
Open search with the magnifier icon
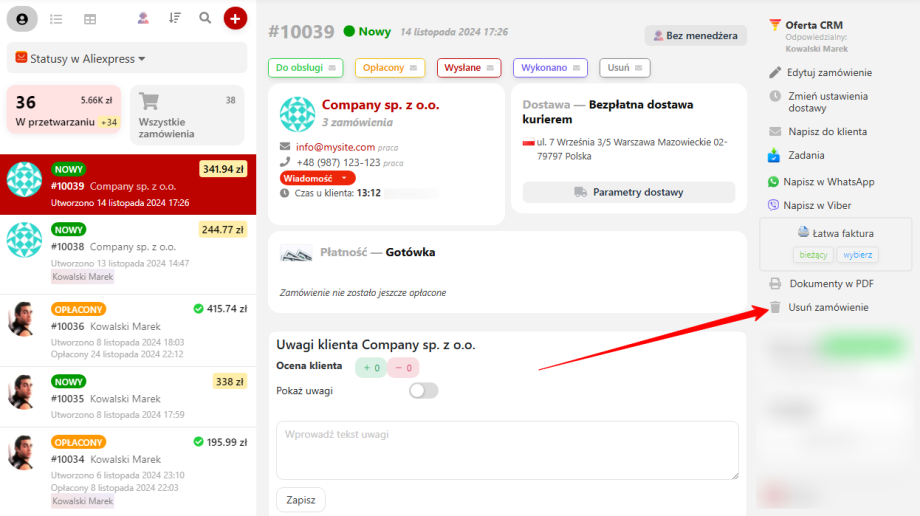205,18
